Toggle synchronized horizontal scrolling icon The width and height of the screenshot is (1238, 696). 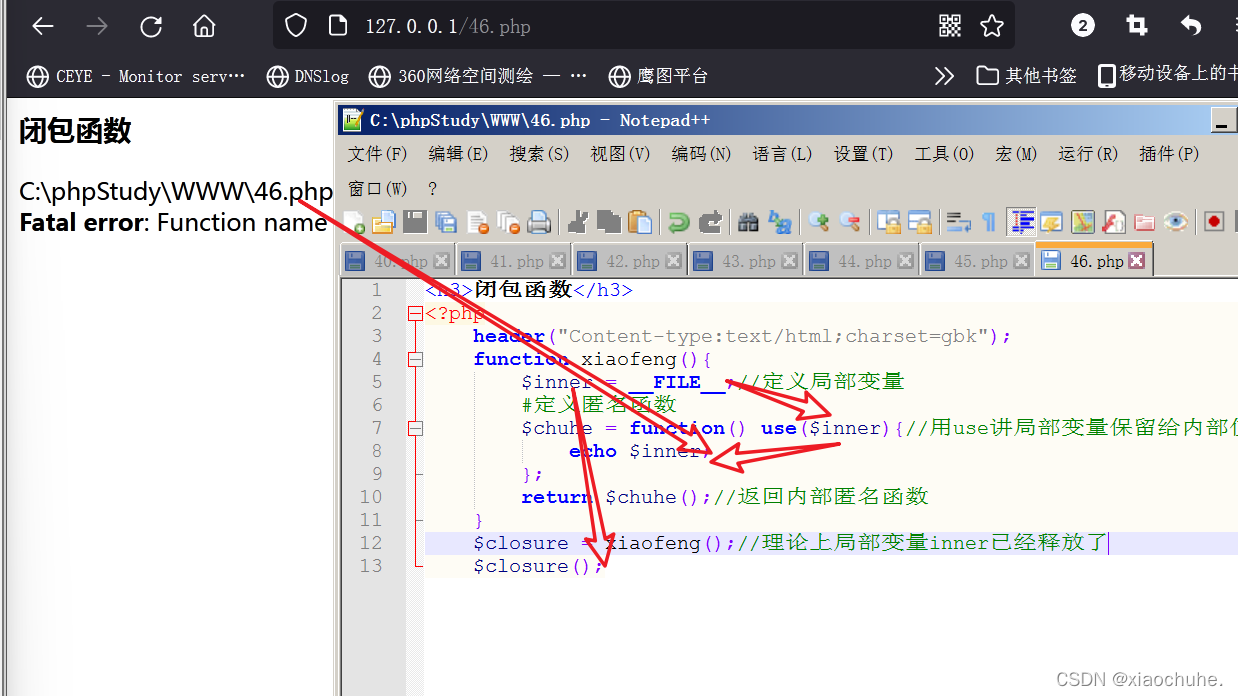pos(919,222)
